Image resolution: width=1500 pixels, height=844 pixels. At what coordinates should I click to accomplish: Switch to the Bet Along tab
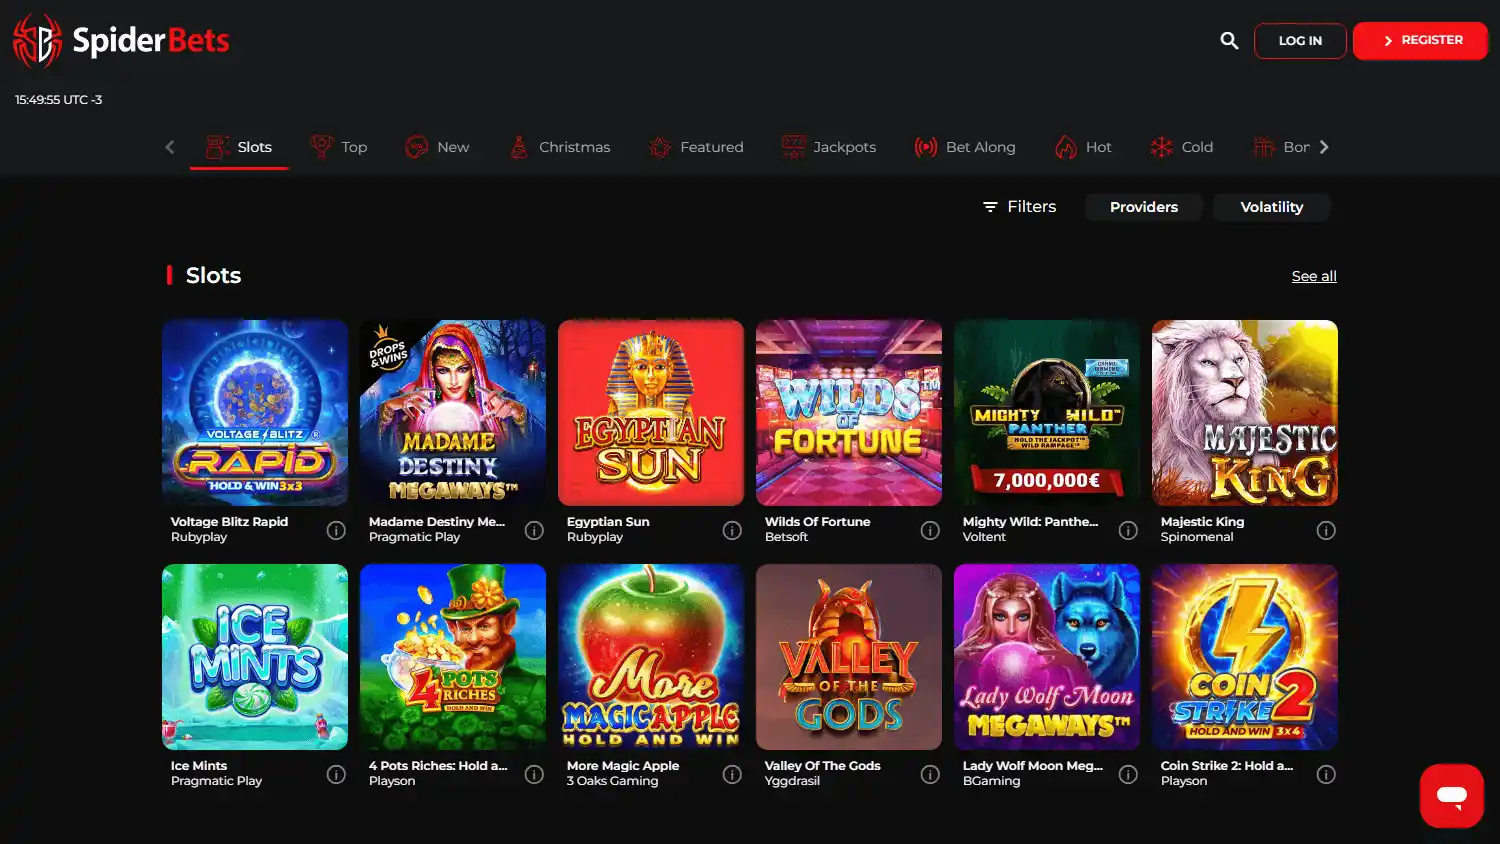point(965,147)
